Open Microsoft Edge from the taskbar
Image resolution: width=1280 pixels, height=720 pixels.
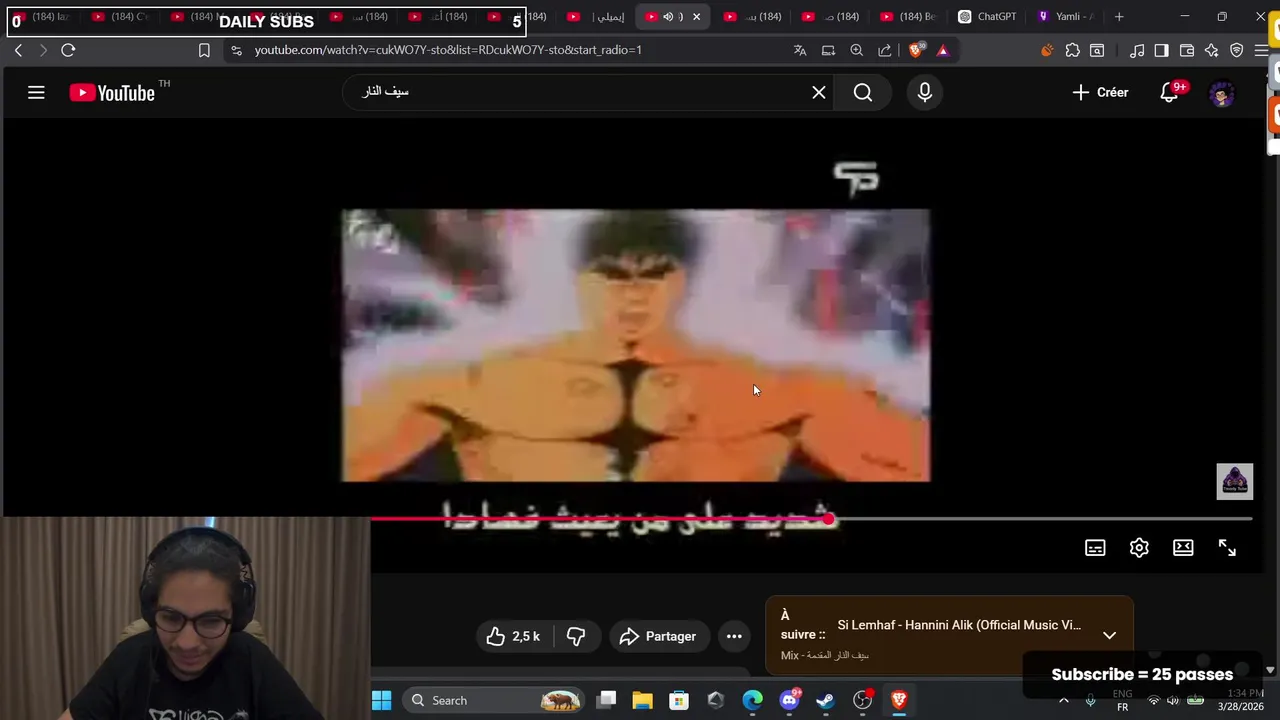tap(752, 700)
